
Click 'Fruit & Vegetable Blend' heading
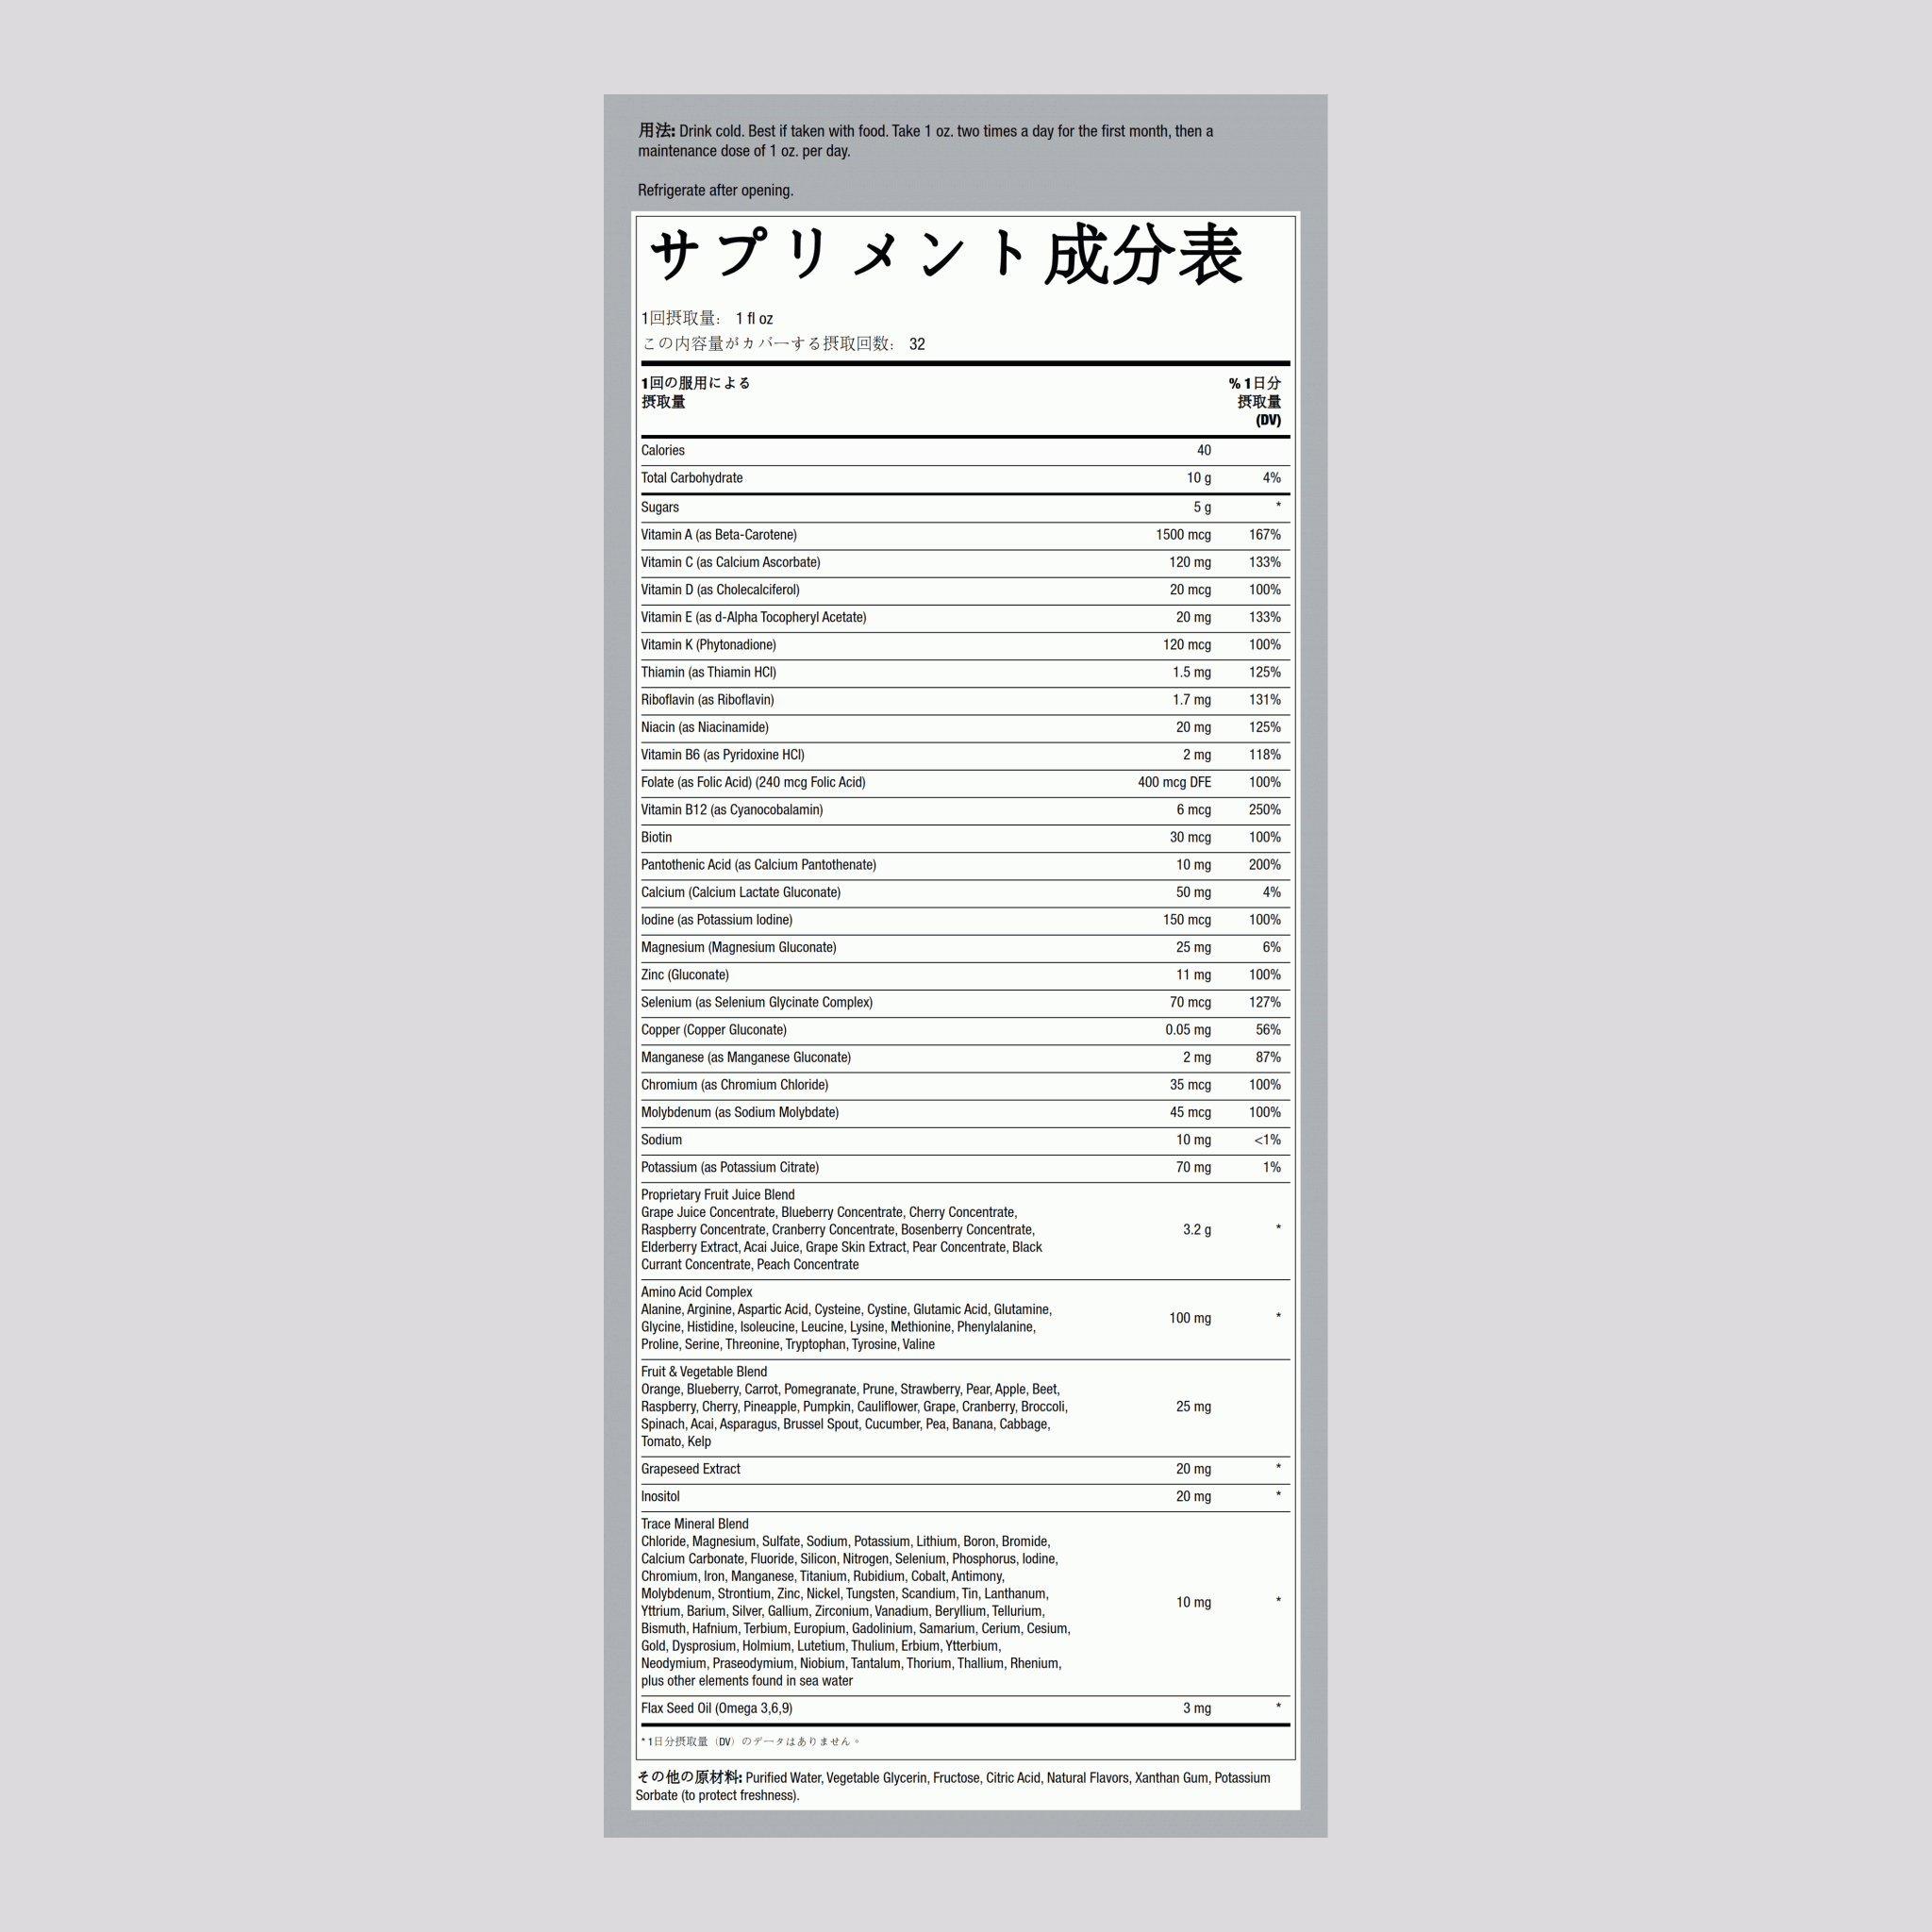pos(704,1372)
